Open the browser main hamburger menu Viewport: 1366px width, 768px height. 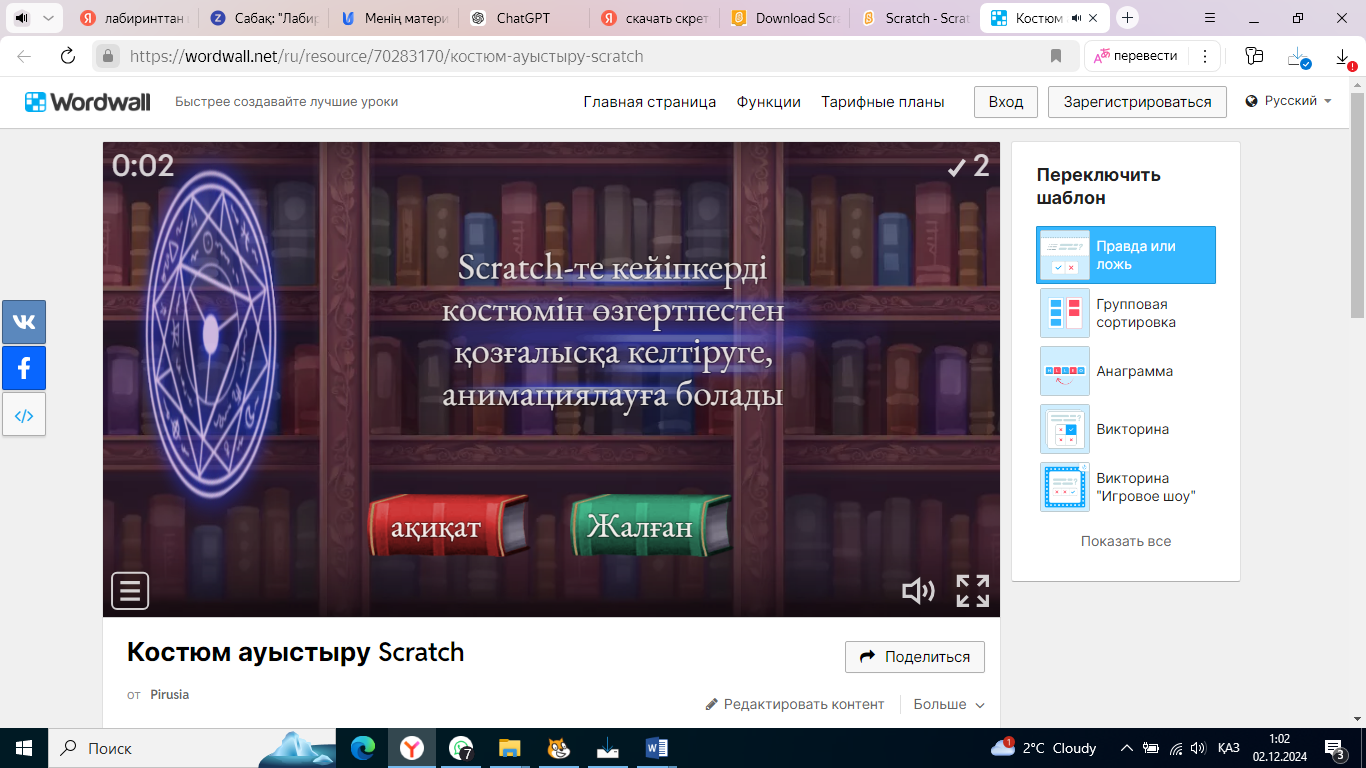pyautogui.click(x=1210, y=18)
